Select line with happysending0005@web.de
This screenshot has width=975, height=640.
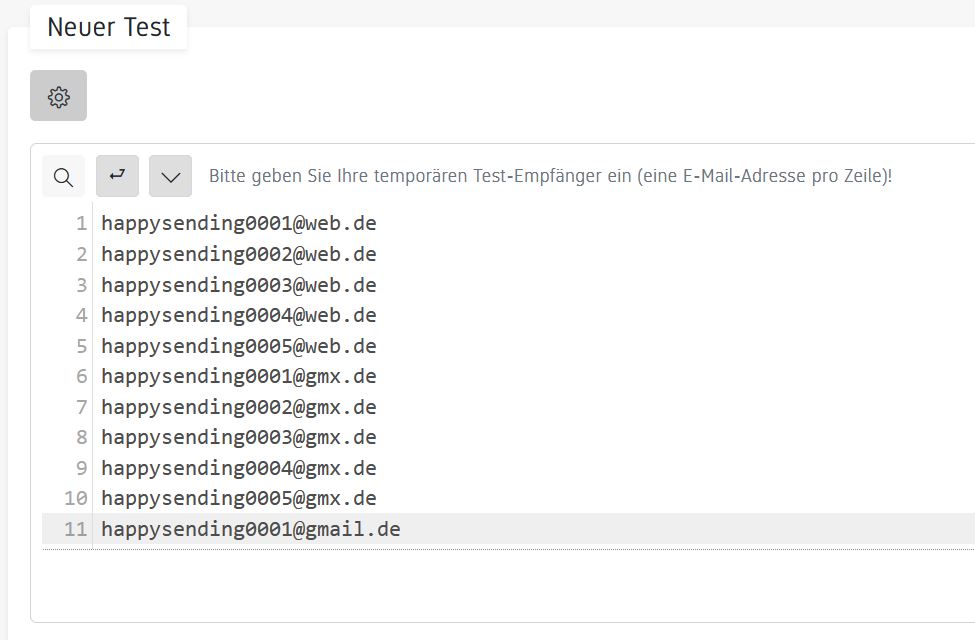point(239,346)
